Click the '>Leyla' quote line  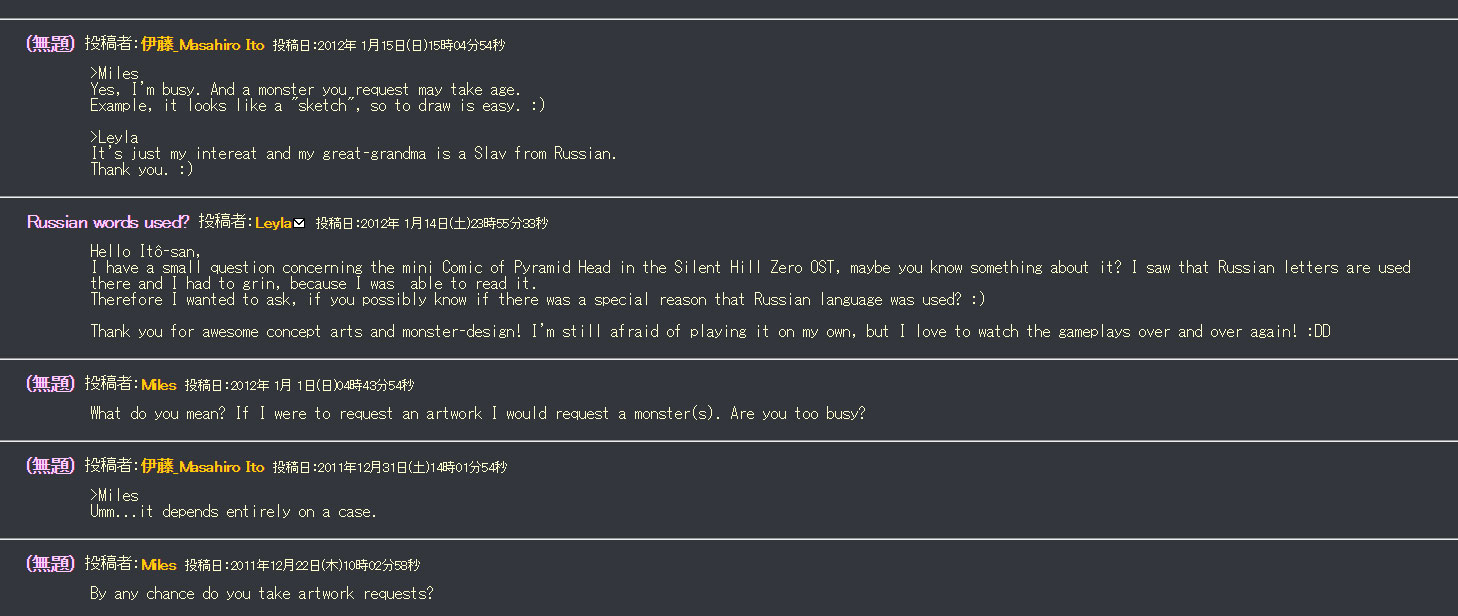114,137
